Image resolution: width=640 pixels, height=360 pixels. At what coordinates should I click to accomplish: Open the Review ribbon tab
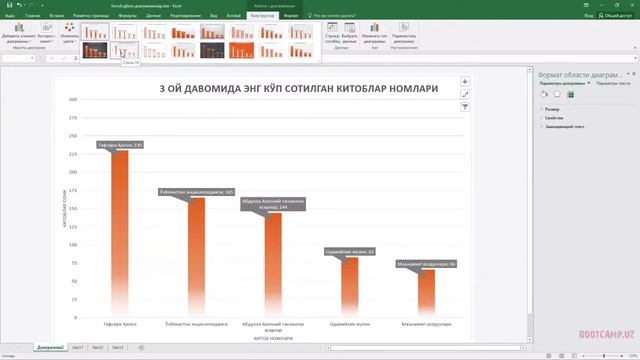click(185, 16)
